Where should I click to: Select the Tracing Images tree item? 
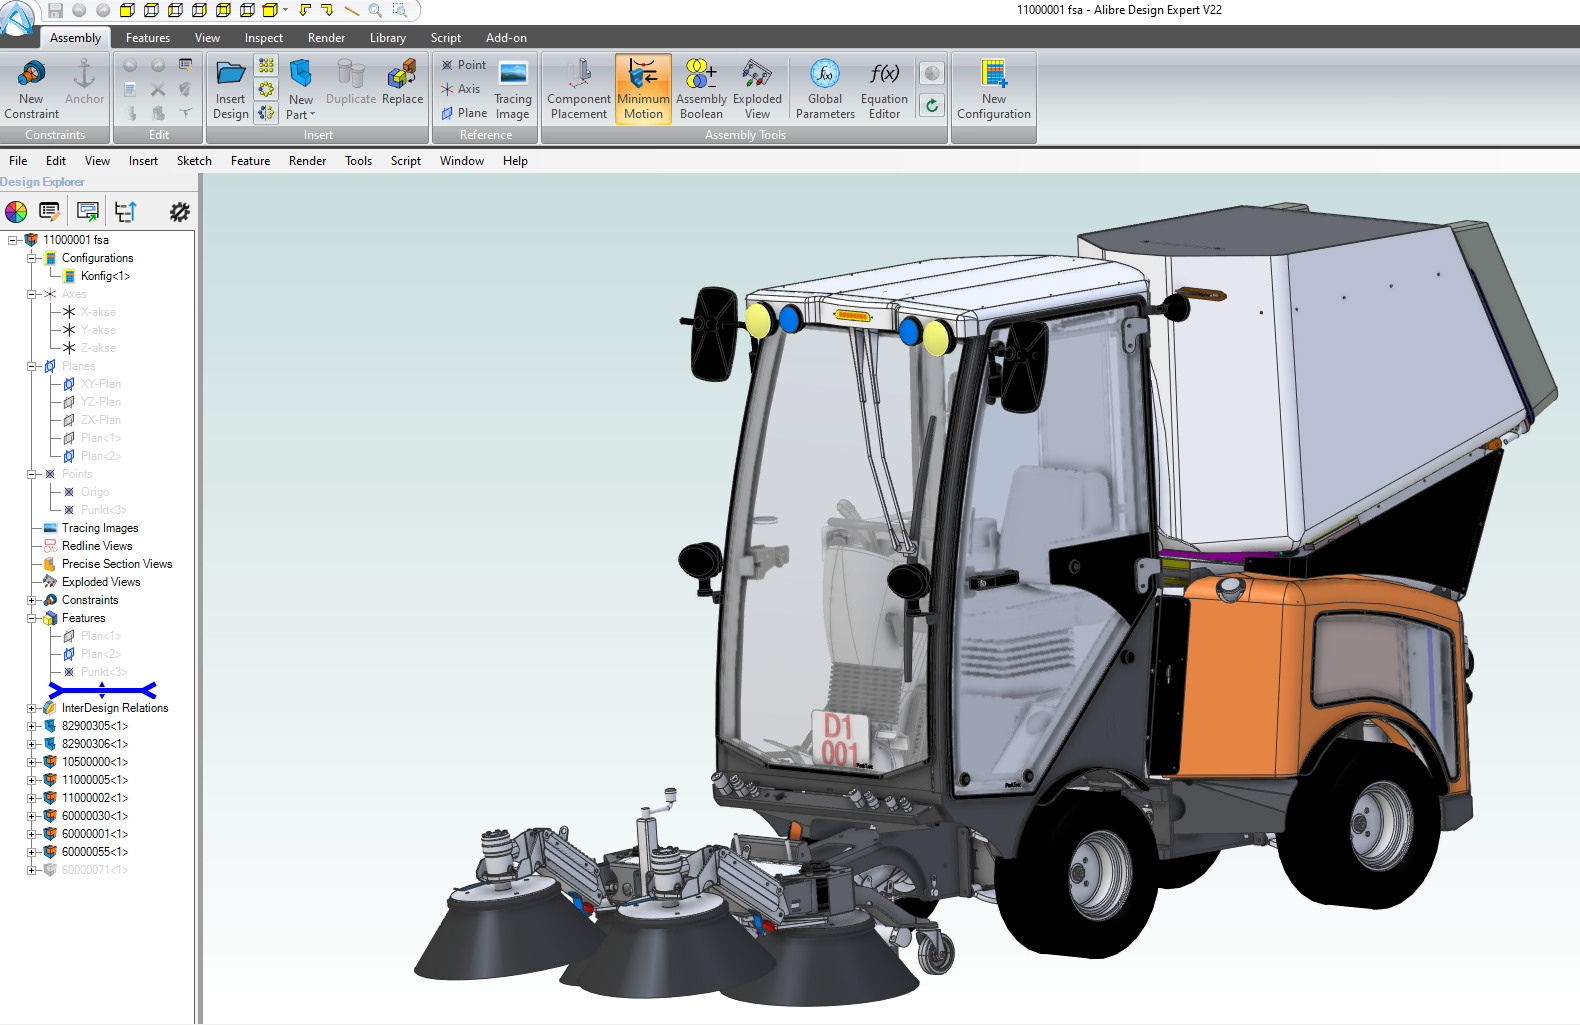tap(100, 528)
